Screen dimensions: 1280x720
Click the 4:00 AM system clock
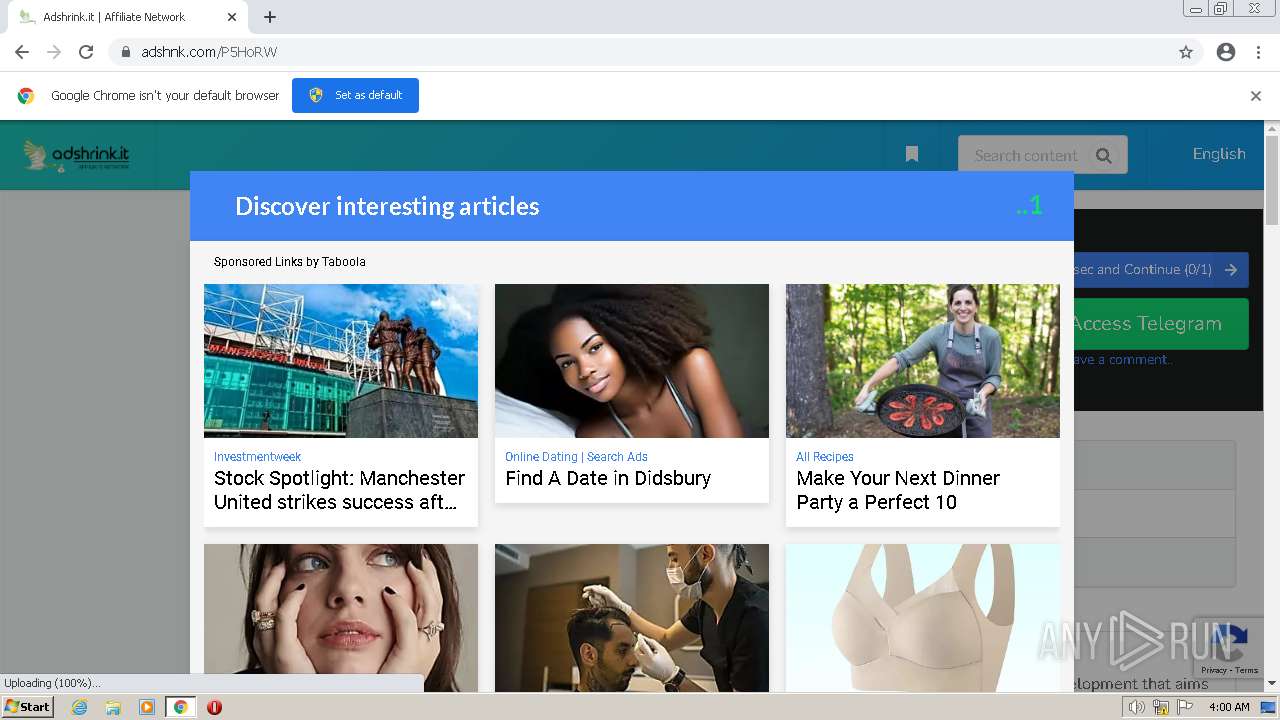coord(1229,707)
